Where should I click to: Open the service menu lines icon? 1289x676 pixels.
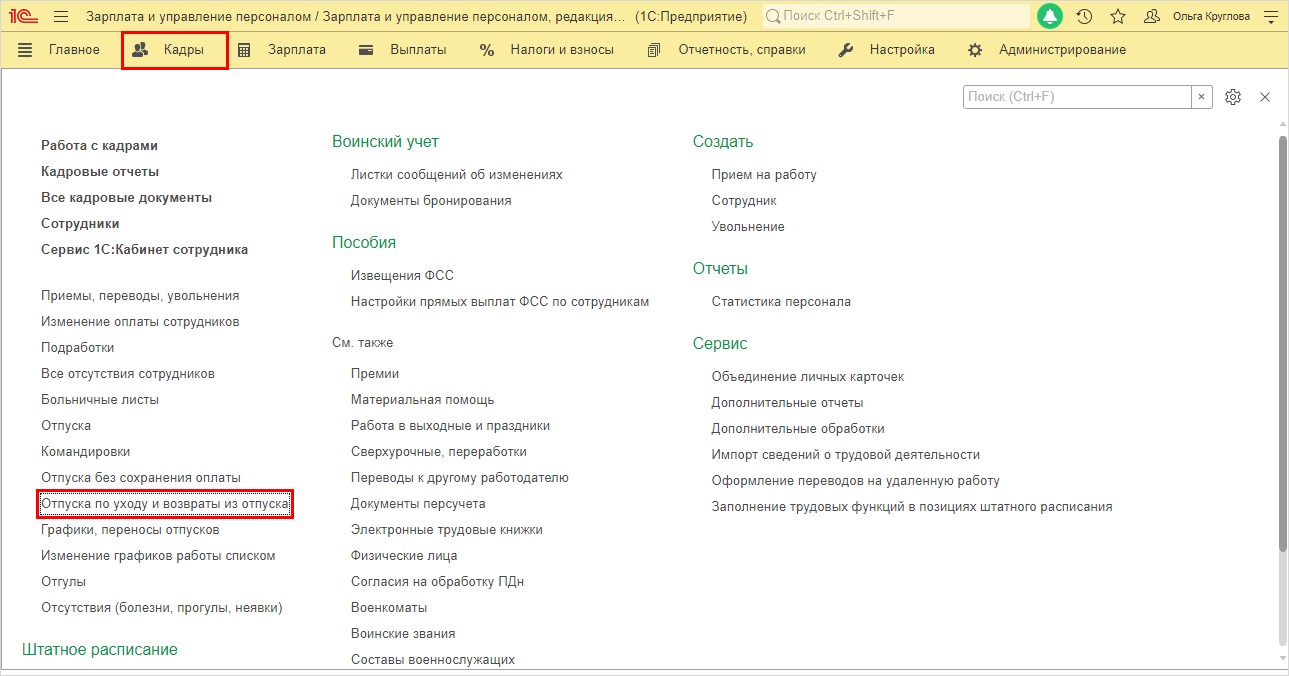pos(1271,17)
